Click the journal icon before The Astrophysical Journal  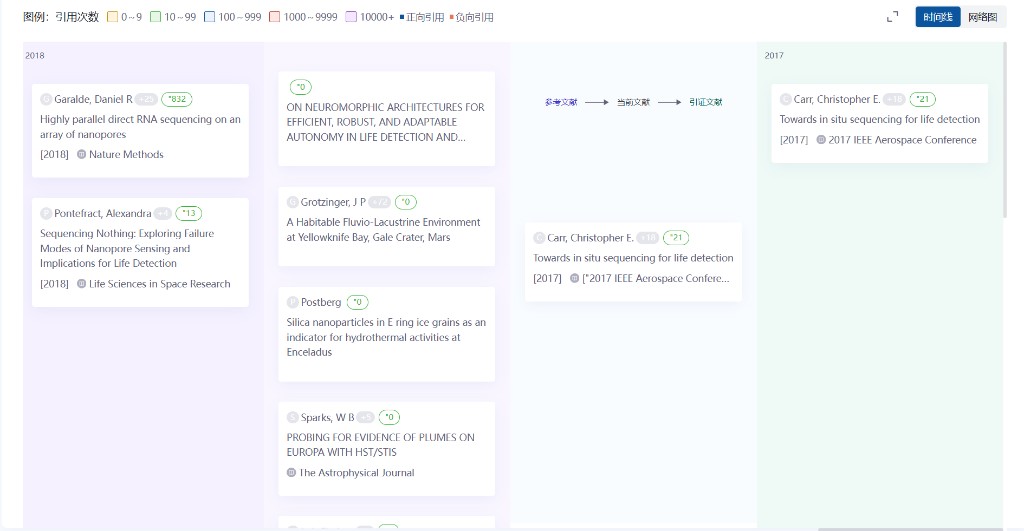[x=292, y=473]
